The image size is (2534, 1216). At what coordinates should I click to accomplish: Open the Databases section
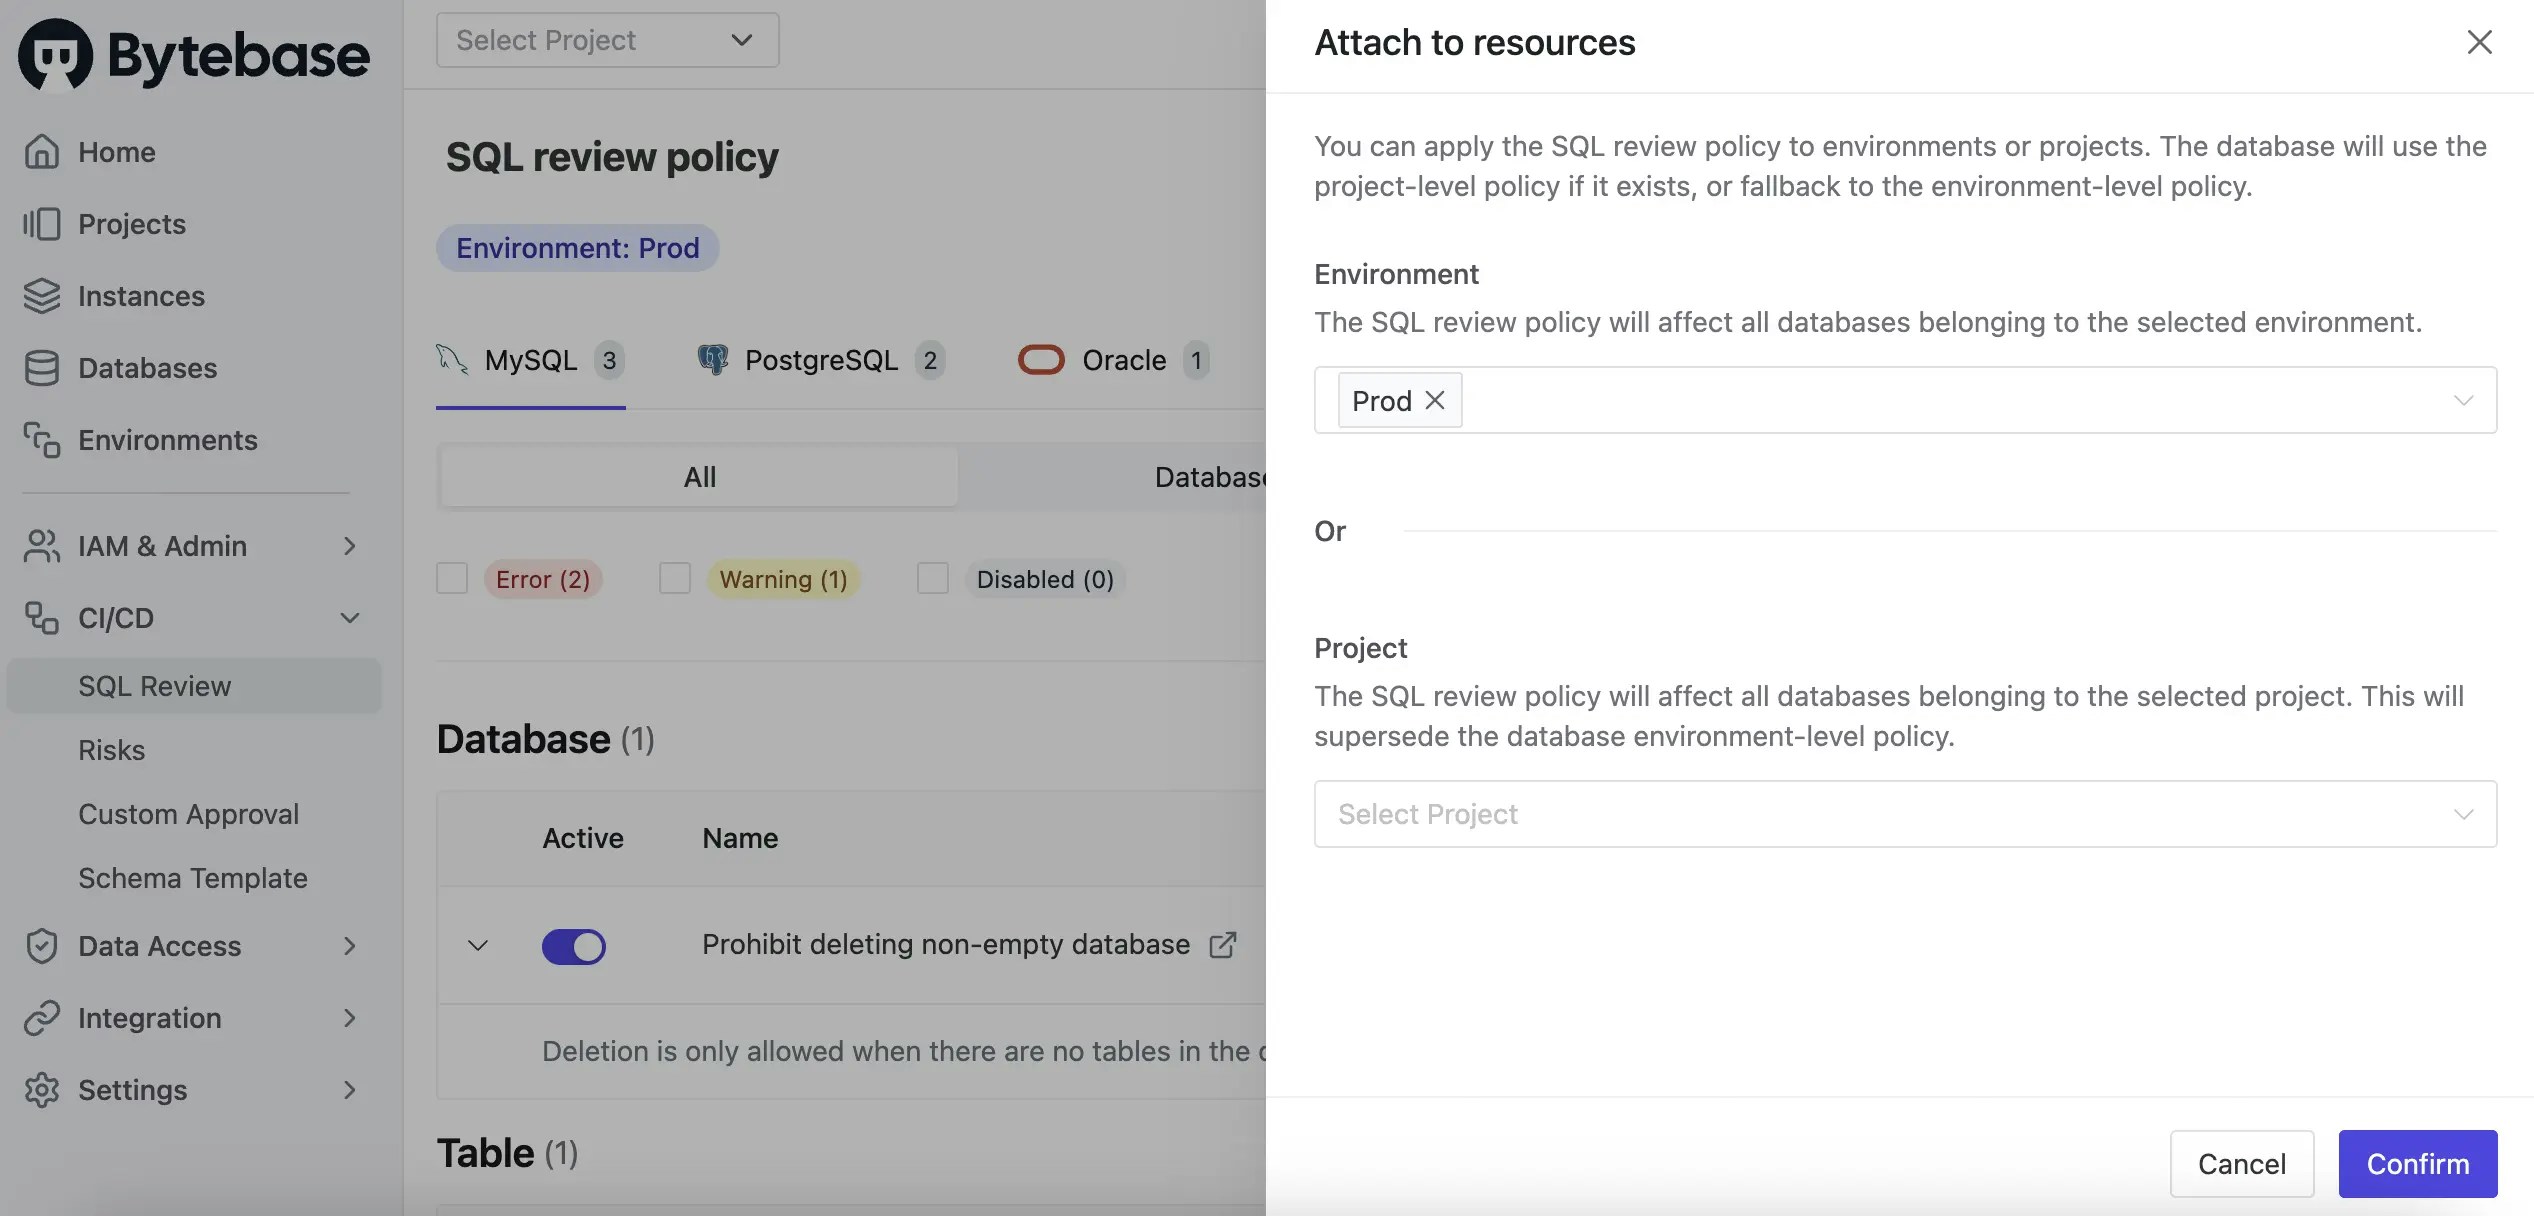(146, 368)
